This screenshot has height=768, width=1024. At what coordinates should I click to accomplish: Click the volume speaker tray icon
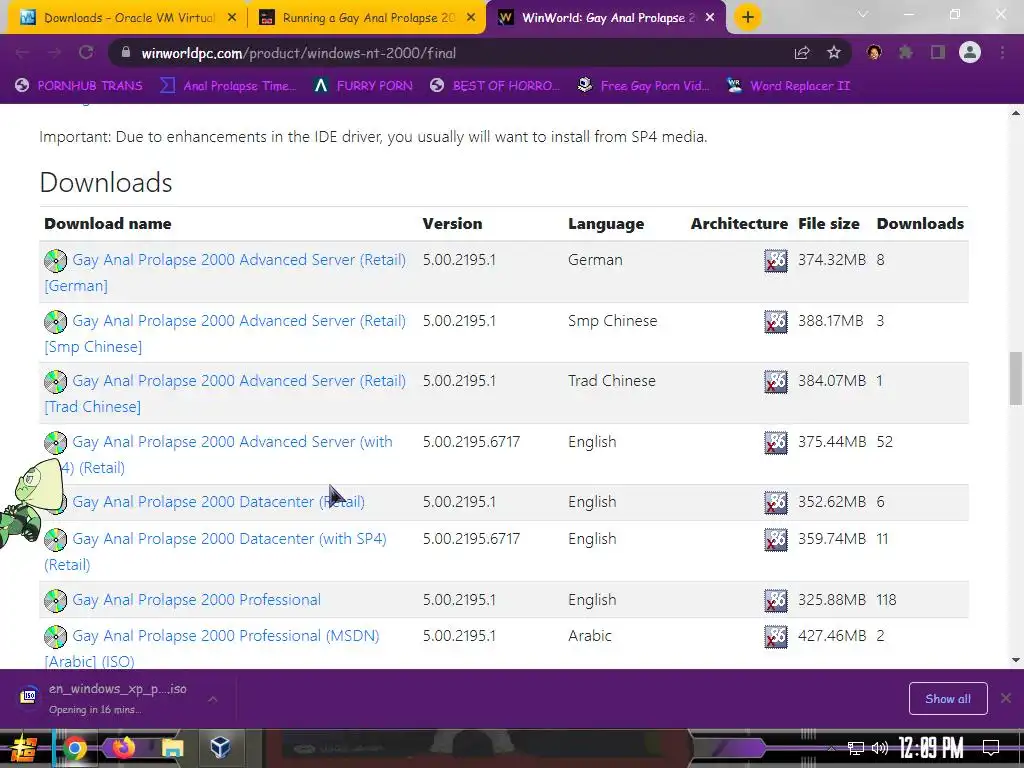tap(880, 748)
